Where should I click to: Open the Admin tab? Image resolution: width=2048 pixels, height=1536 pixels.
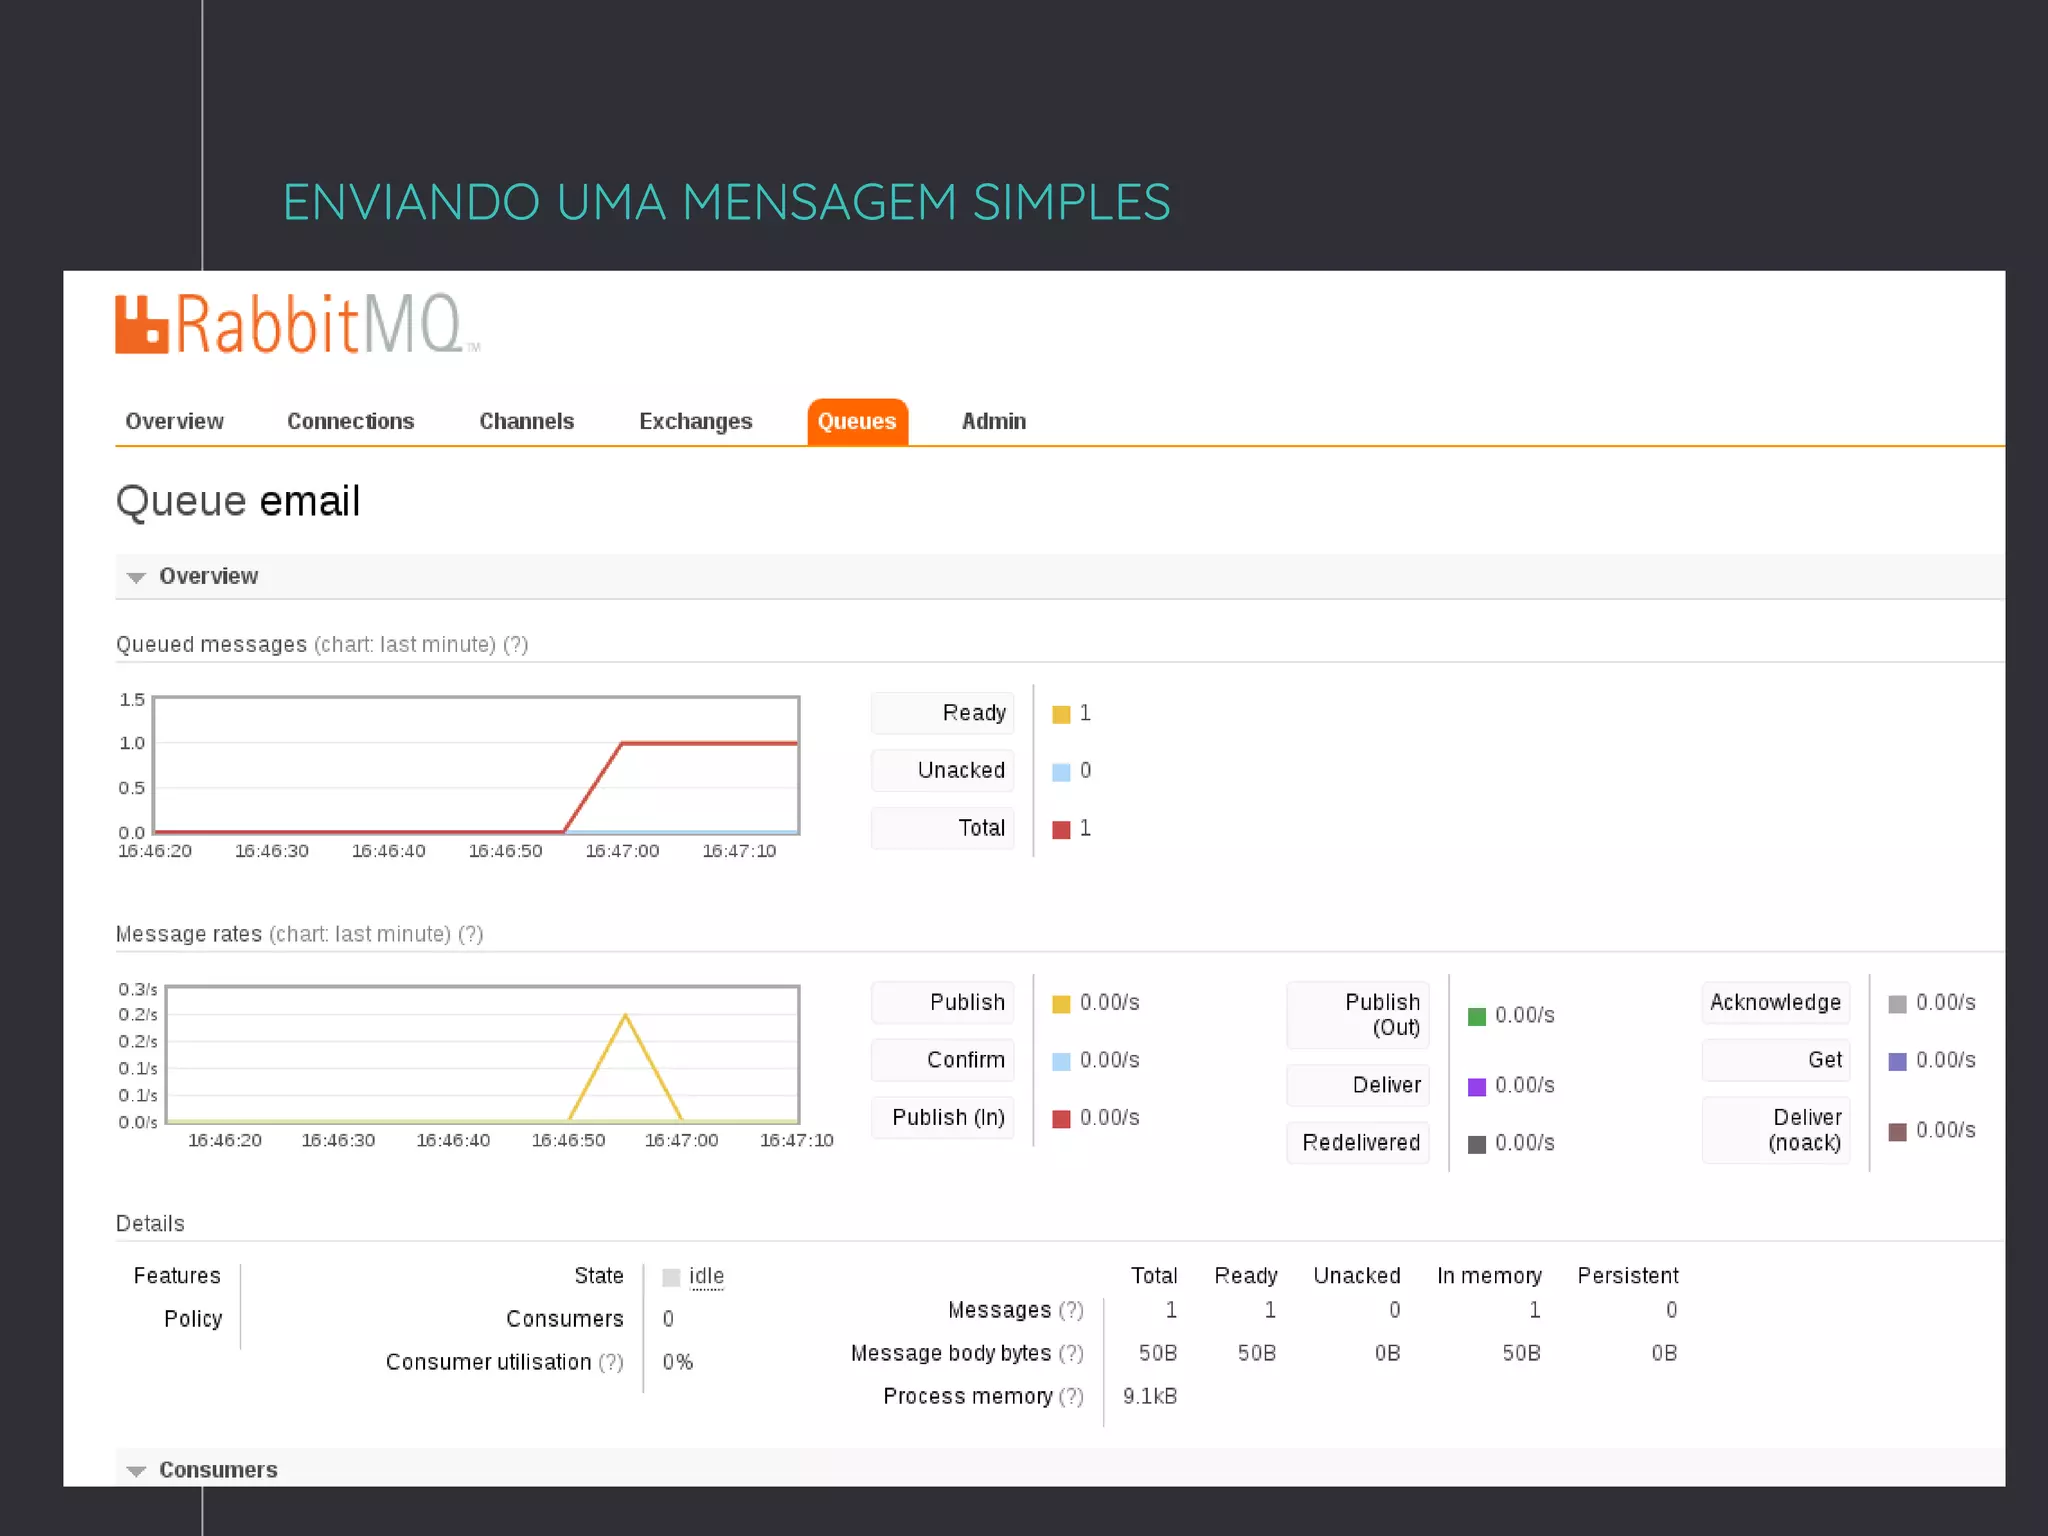(993, 422)
